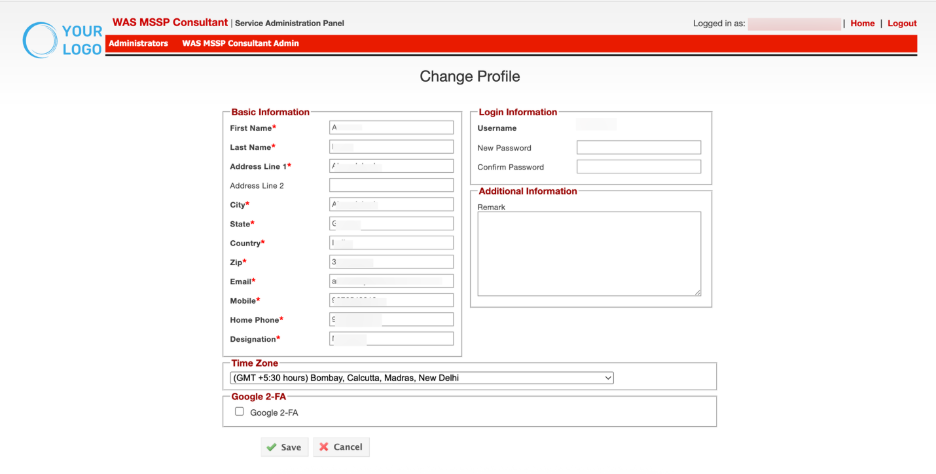Open WAS MSSP Consultant Admin menu
The image size is (936, 474).
pos(241,44)
